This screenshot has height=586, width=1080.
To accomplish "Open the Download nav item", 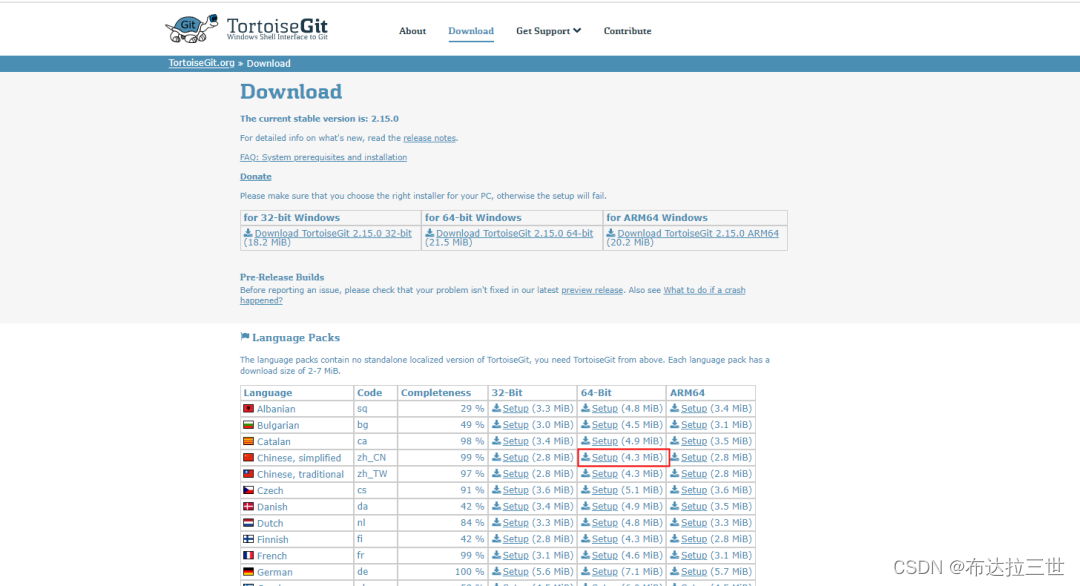I will coord(470,31).
